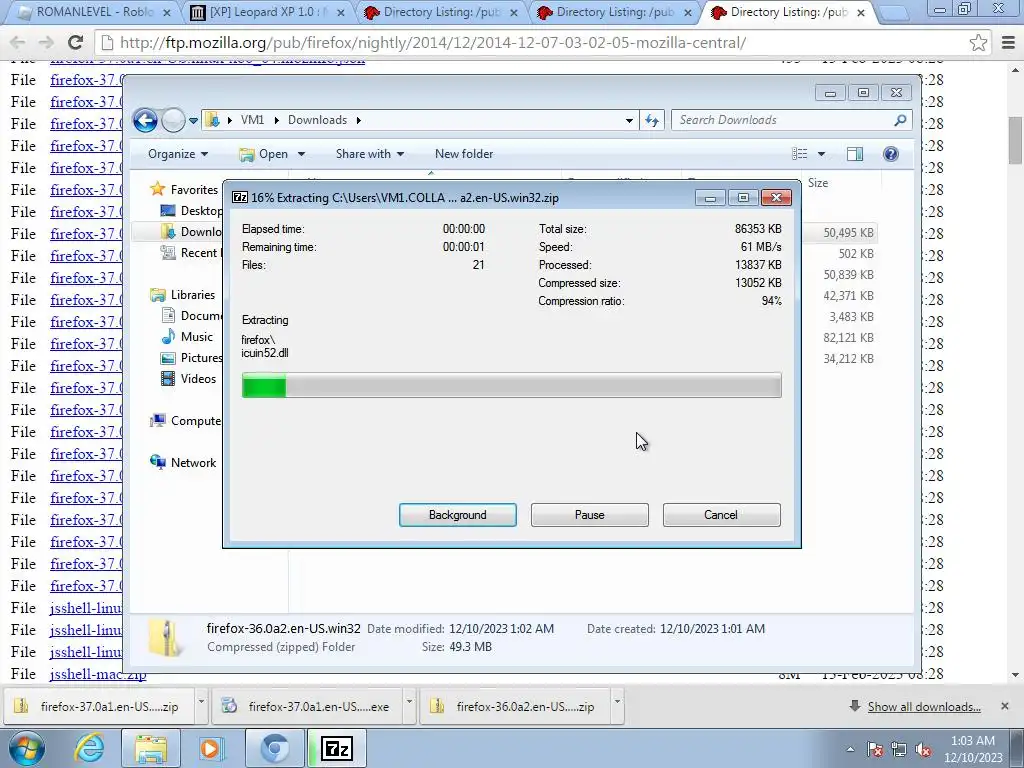Click the Open toolbar button

[264, 154]
